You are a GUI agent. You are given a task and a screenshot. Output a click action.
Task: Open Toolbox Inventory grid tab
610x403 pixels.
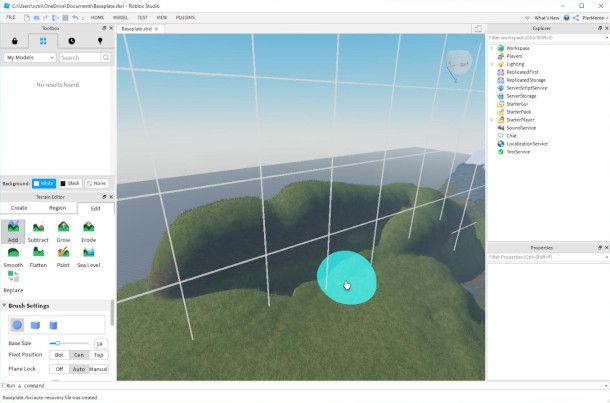pos(43,41)
